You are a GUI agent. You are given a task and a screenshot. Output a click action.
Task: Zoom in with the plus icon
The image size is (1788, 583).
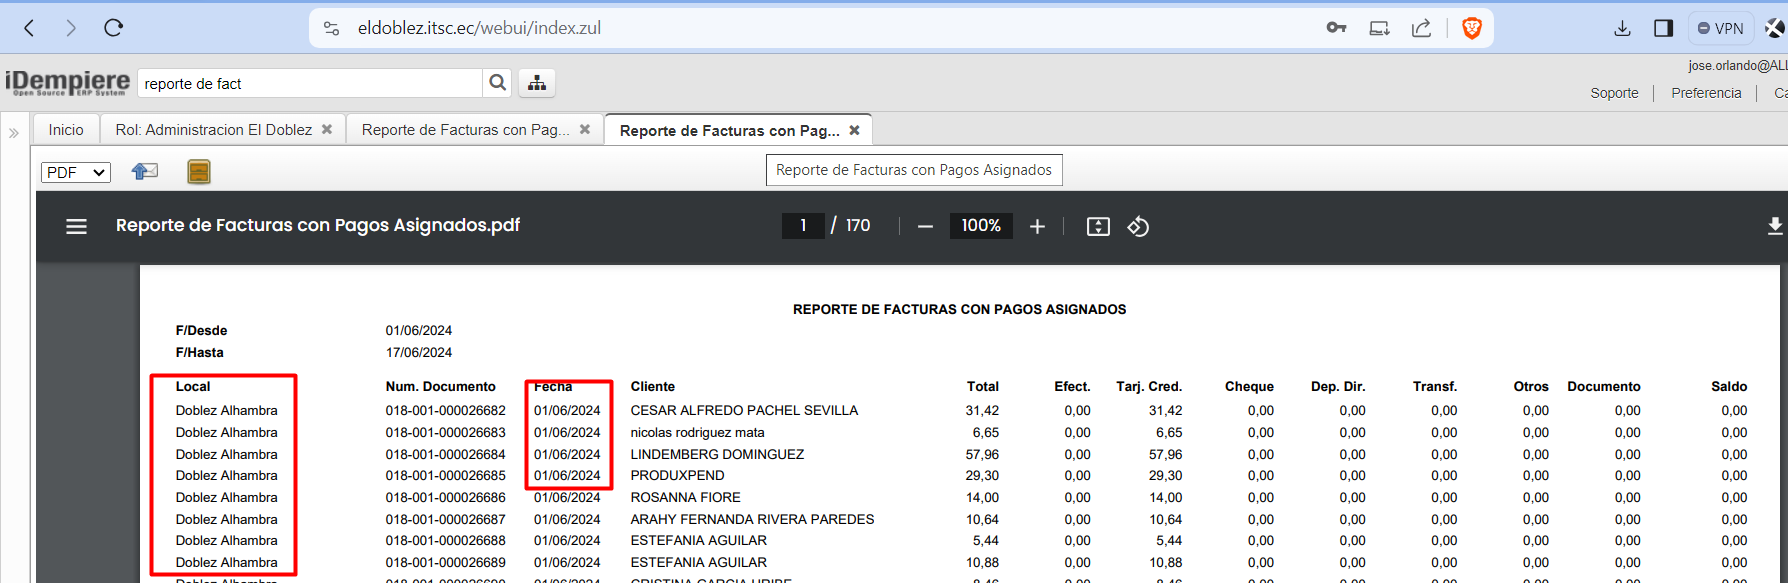tap(1037, 227)
